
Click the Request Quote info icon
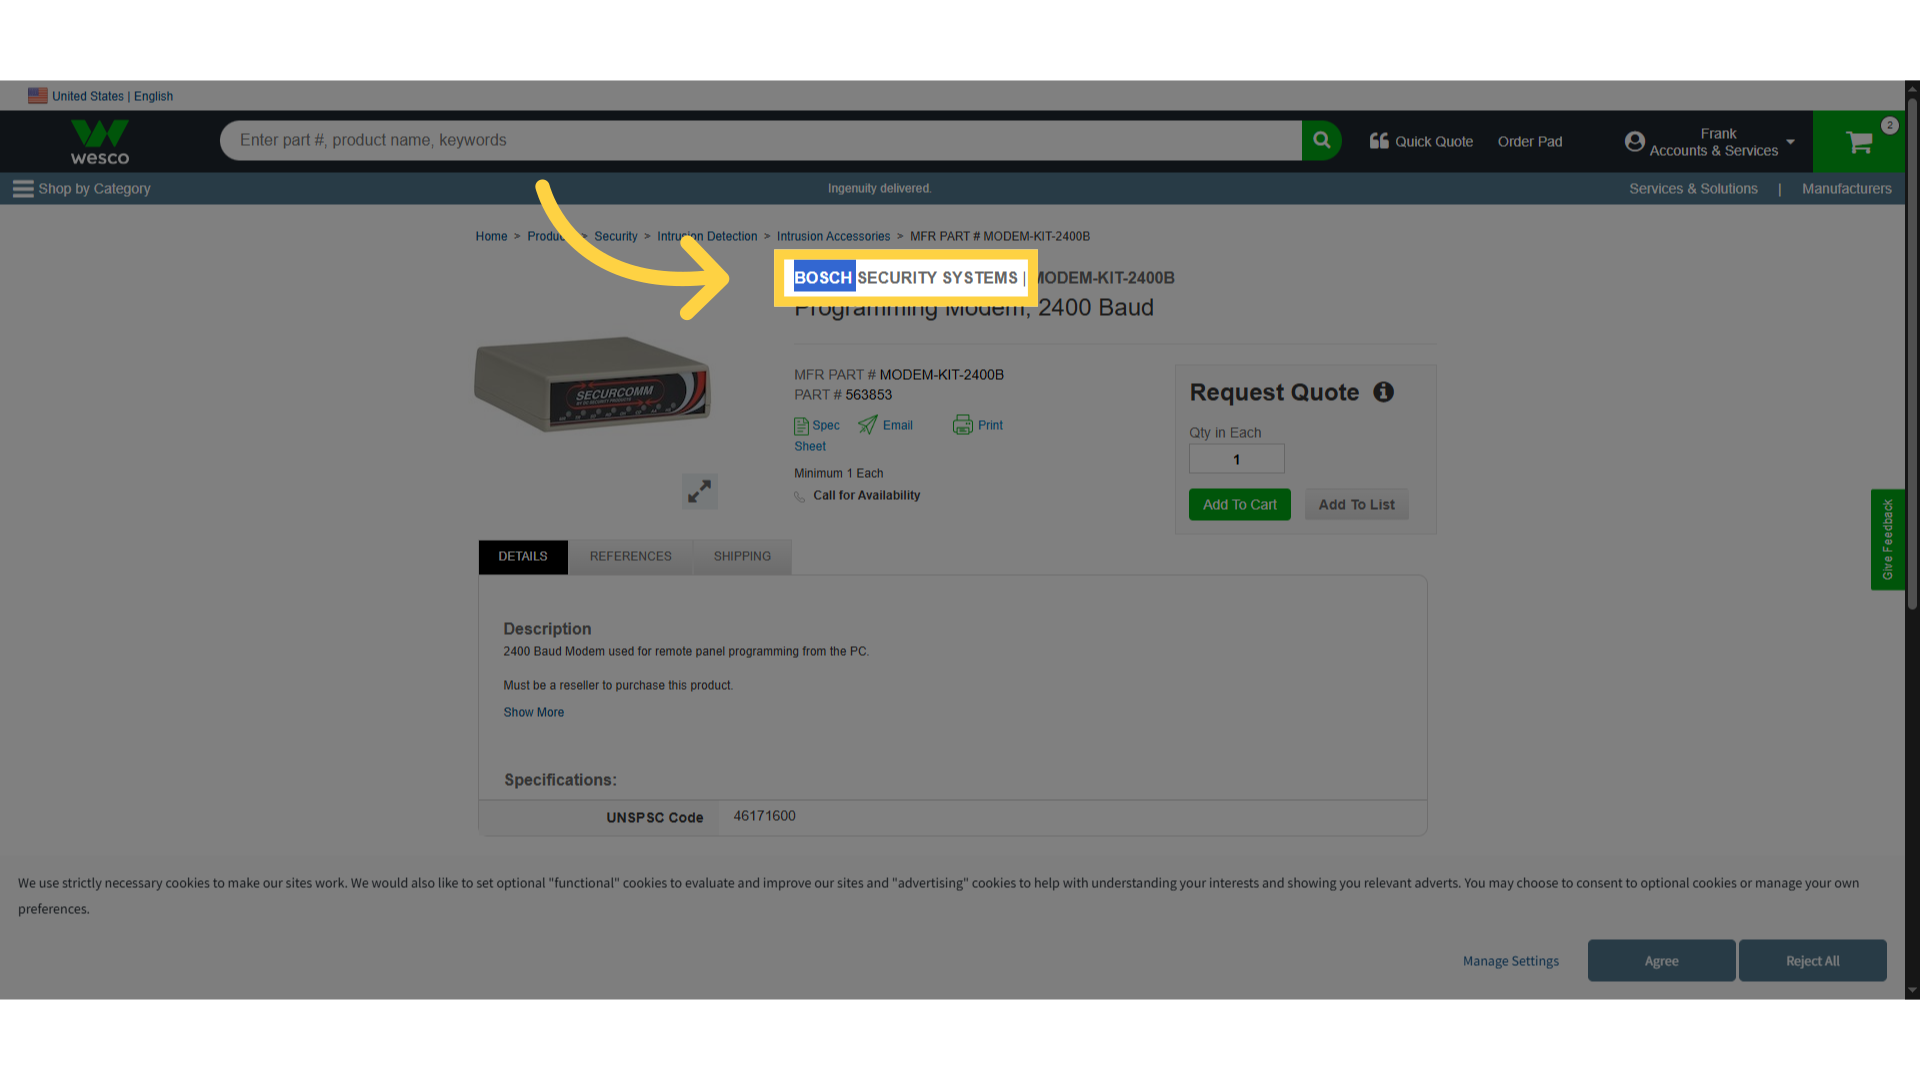pyautogui.click(x=1383, y=392)
